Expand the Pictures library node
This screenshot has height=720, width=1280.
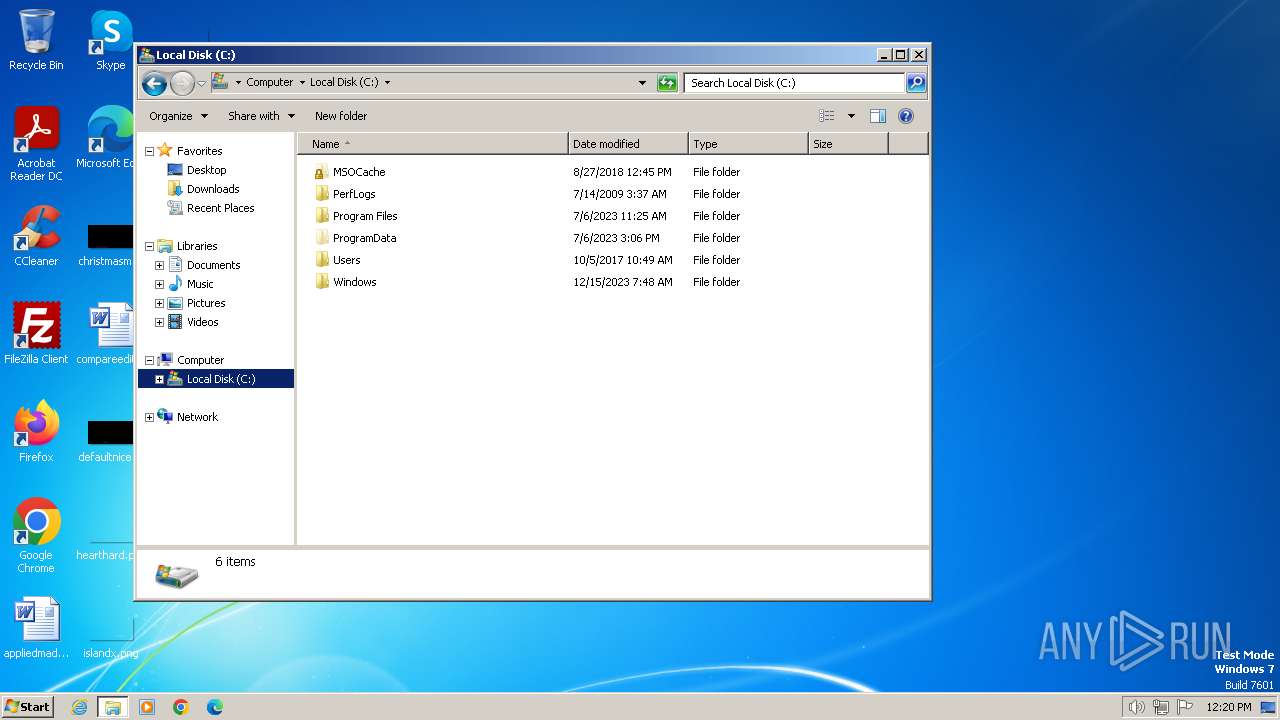pyautogui.click(x=159, y=303)
